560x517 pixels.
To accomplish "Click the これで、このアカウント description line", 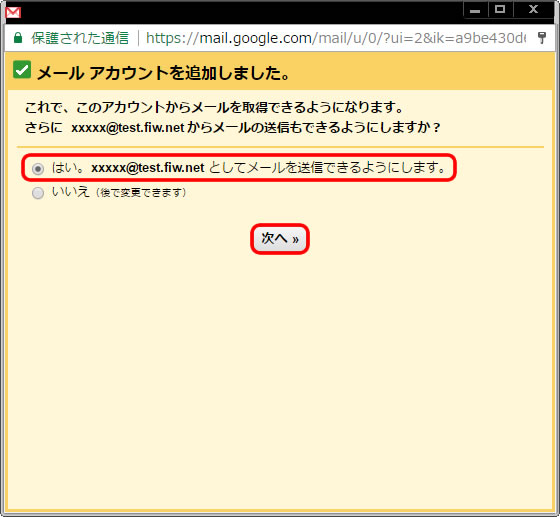I will [214, 107].
